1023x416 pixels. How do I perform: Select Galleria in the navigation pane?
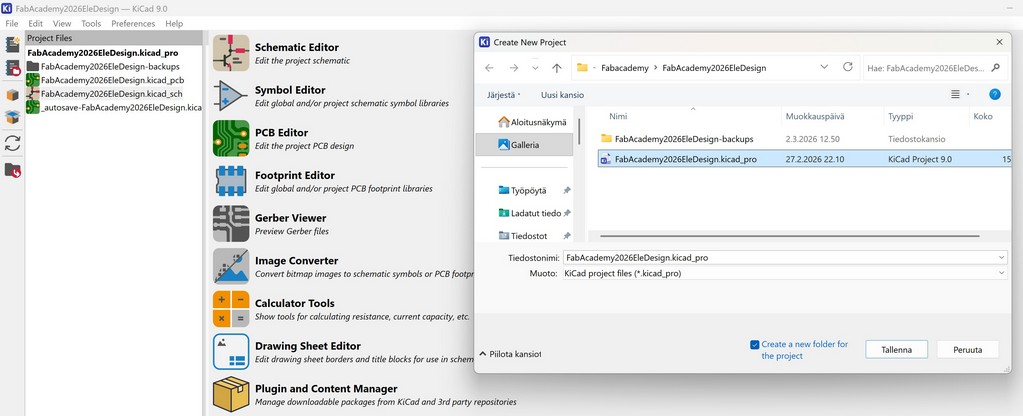[x=525, y=145]
